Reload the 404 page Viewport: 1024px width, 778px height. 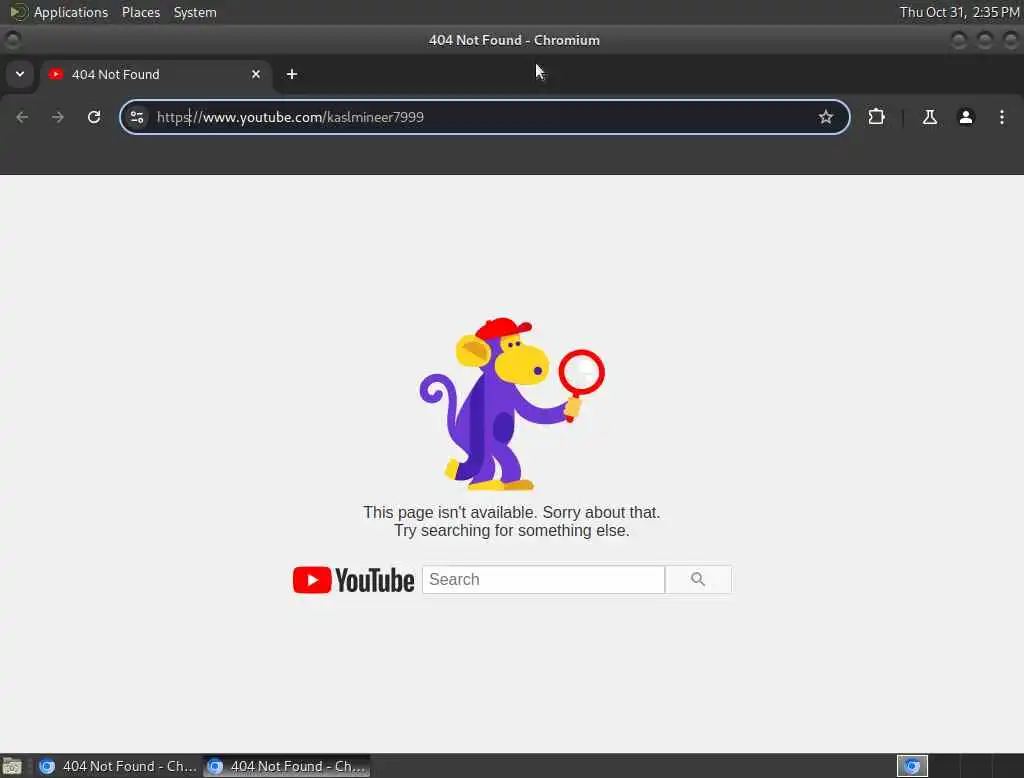pyautogui.click(x=94, y=118)
